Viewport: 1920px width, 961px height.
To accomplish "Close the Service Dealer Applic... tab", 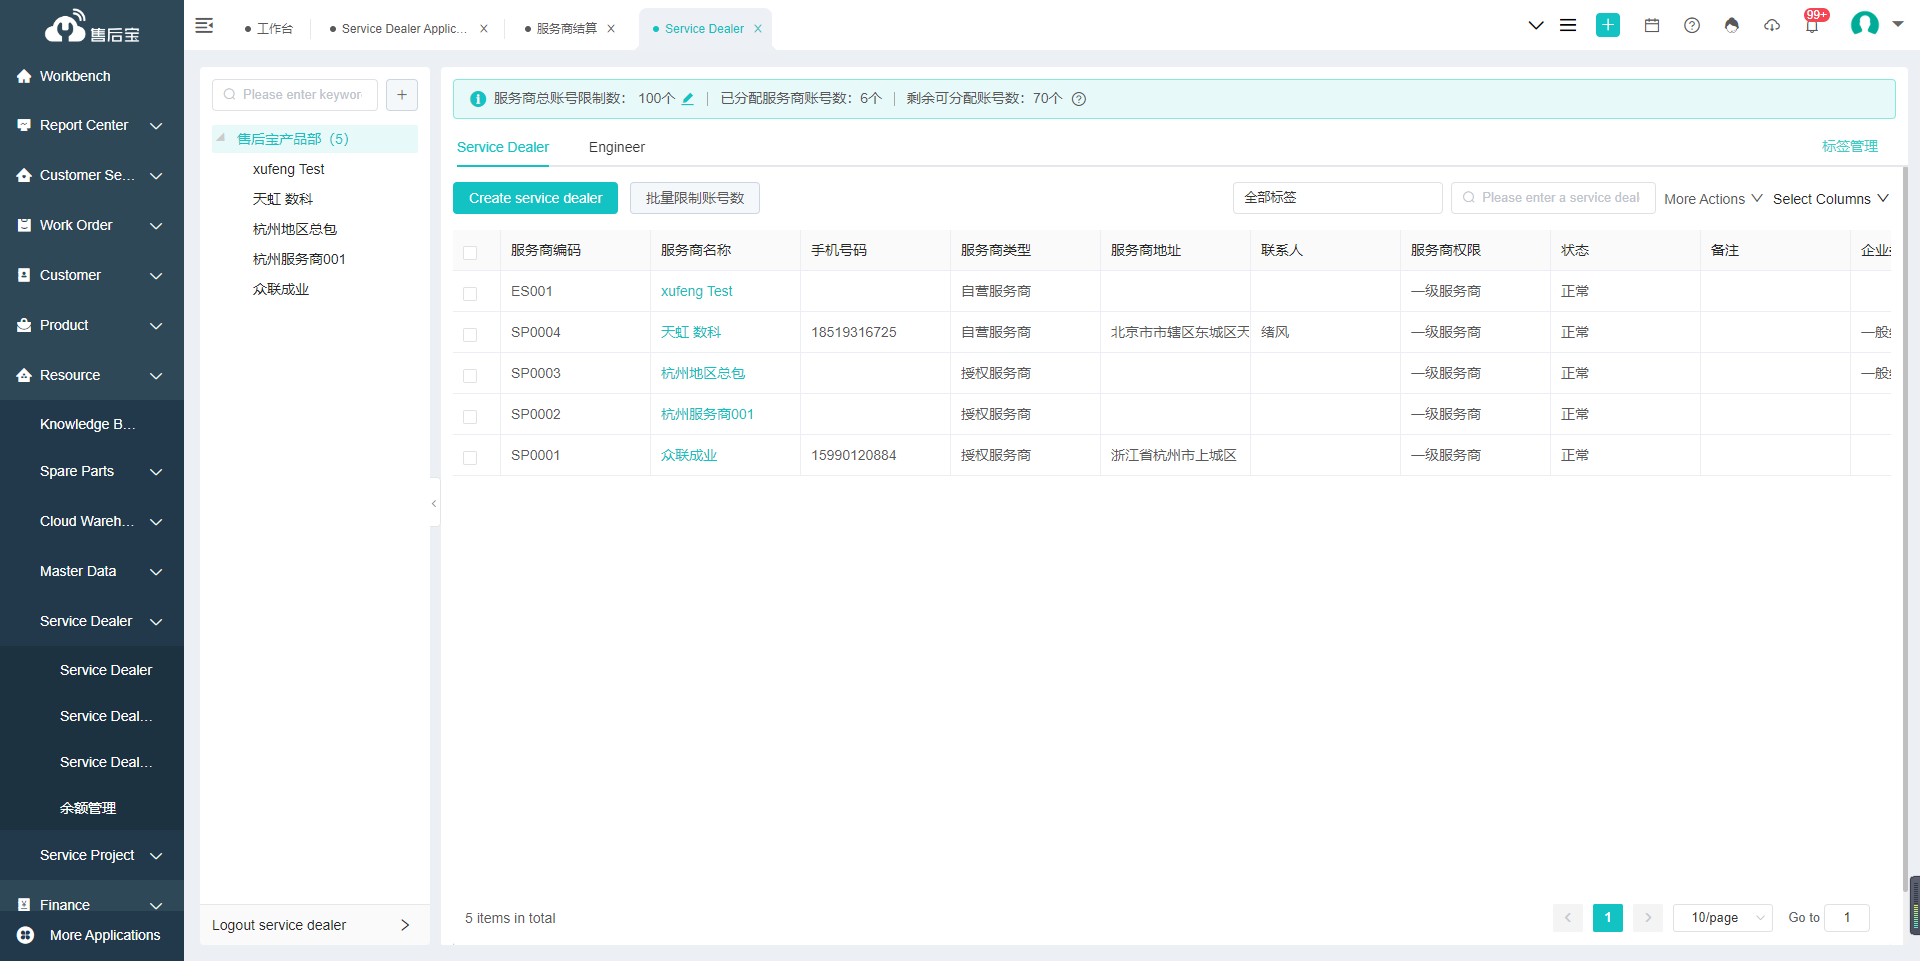I will 484,29.
